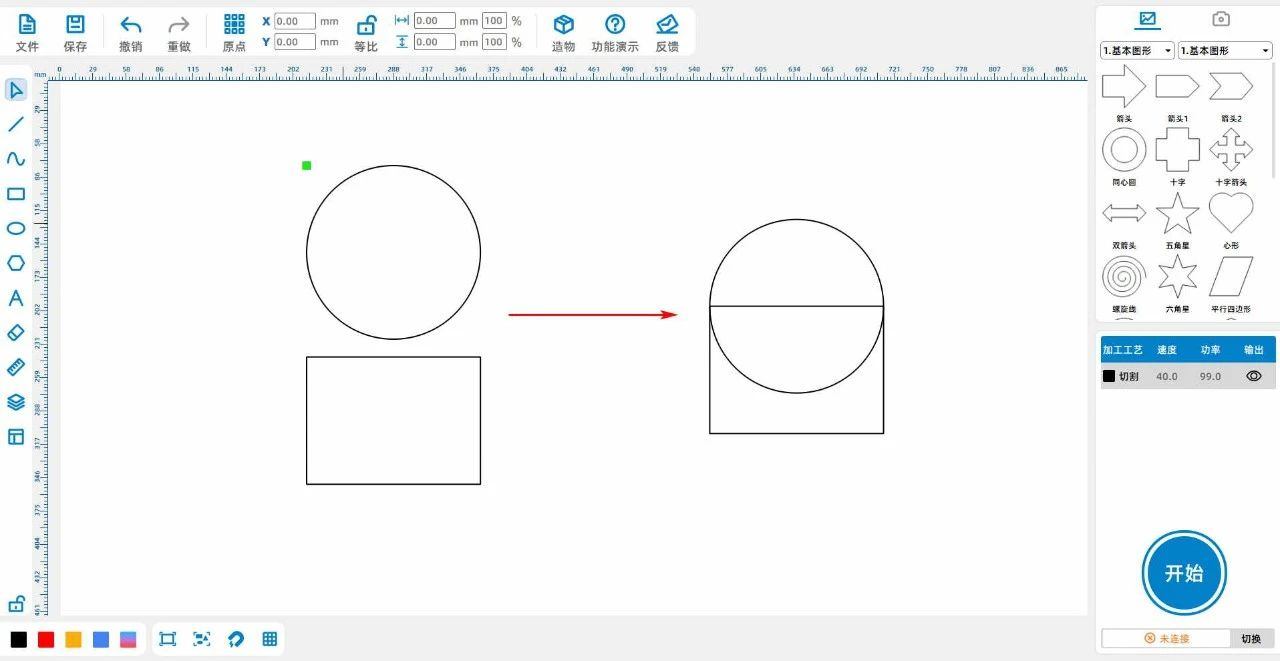Viewport: 1280px width, 661px height.
Task: Toggle the canvas lock in bottom left
Action: [16, 604]
